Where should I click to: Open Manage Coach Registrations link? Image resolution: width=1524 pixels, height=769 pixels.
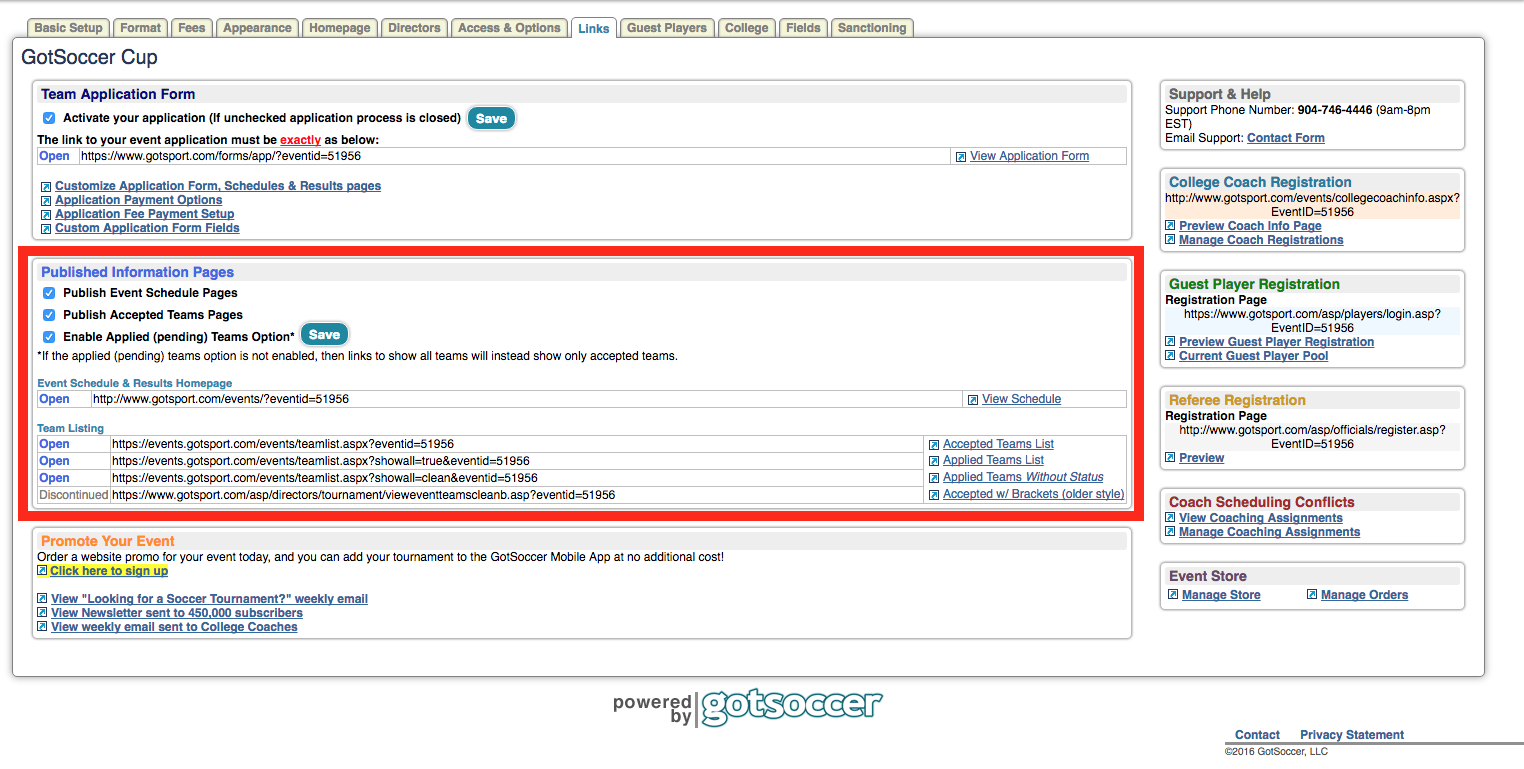[1261, 240]
